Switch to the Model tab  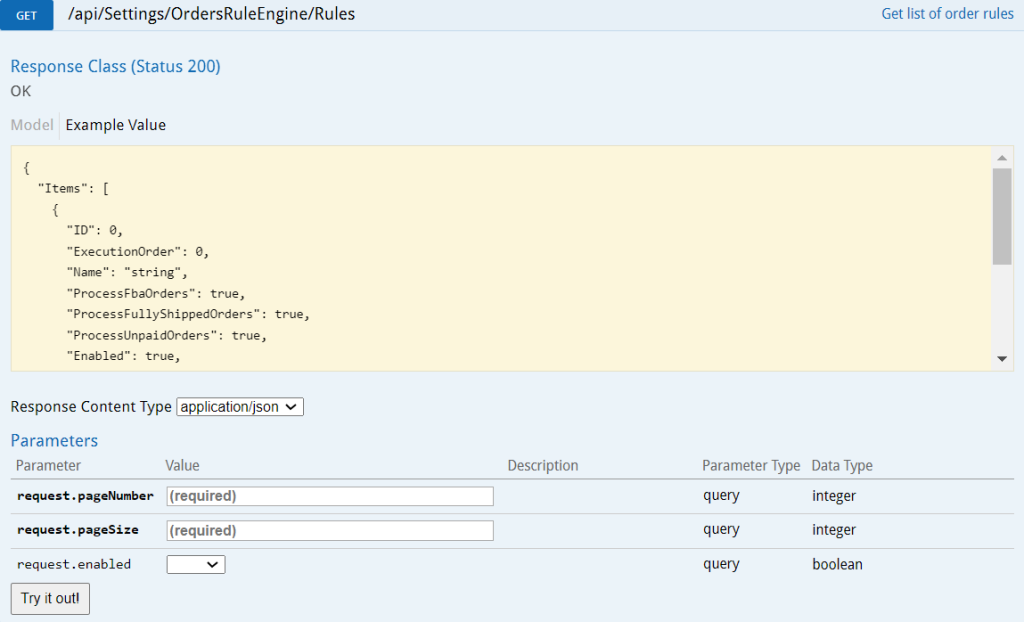(x=33, y=124)
